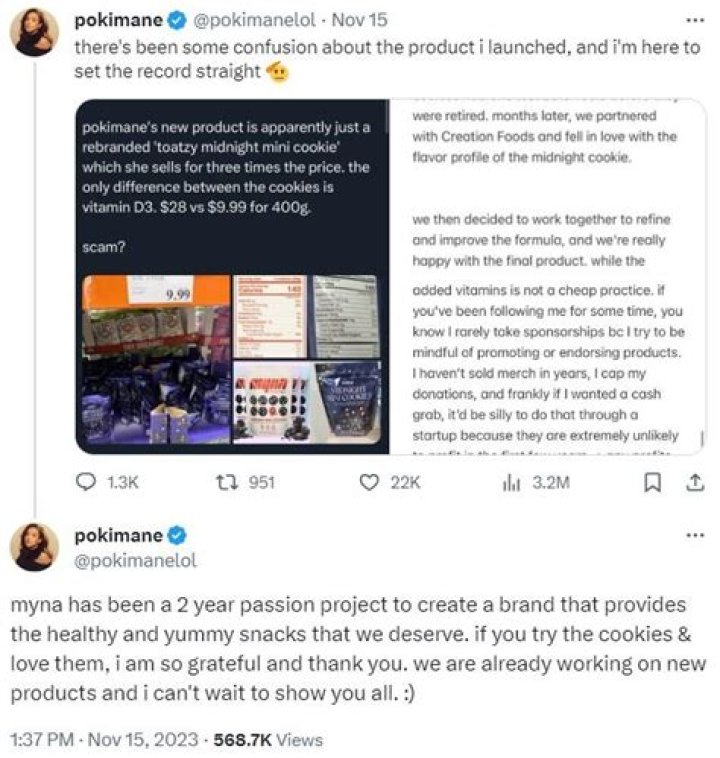Like the tweet with 22K hearts
The width and height of the screenshot is (720, 758).
click(369, 482)
